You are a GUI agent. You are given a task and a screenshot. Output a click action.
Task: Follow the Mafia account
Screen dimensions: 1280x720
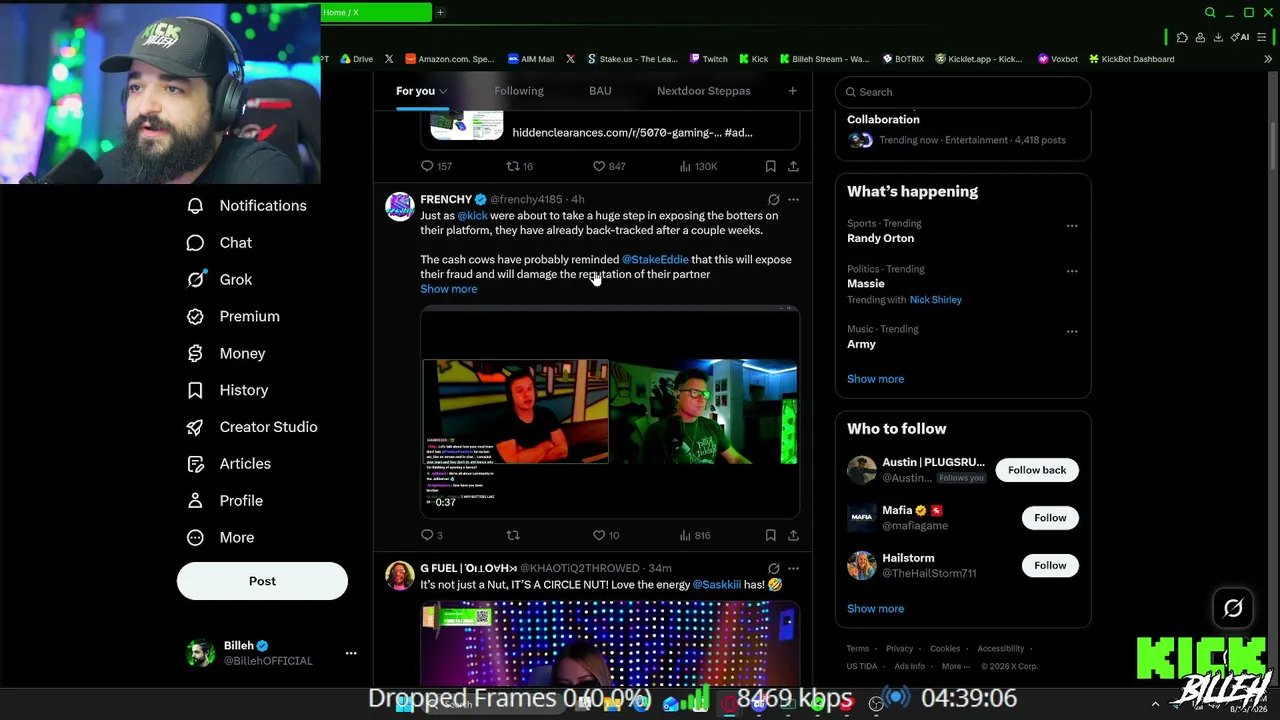point(1050,518)
